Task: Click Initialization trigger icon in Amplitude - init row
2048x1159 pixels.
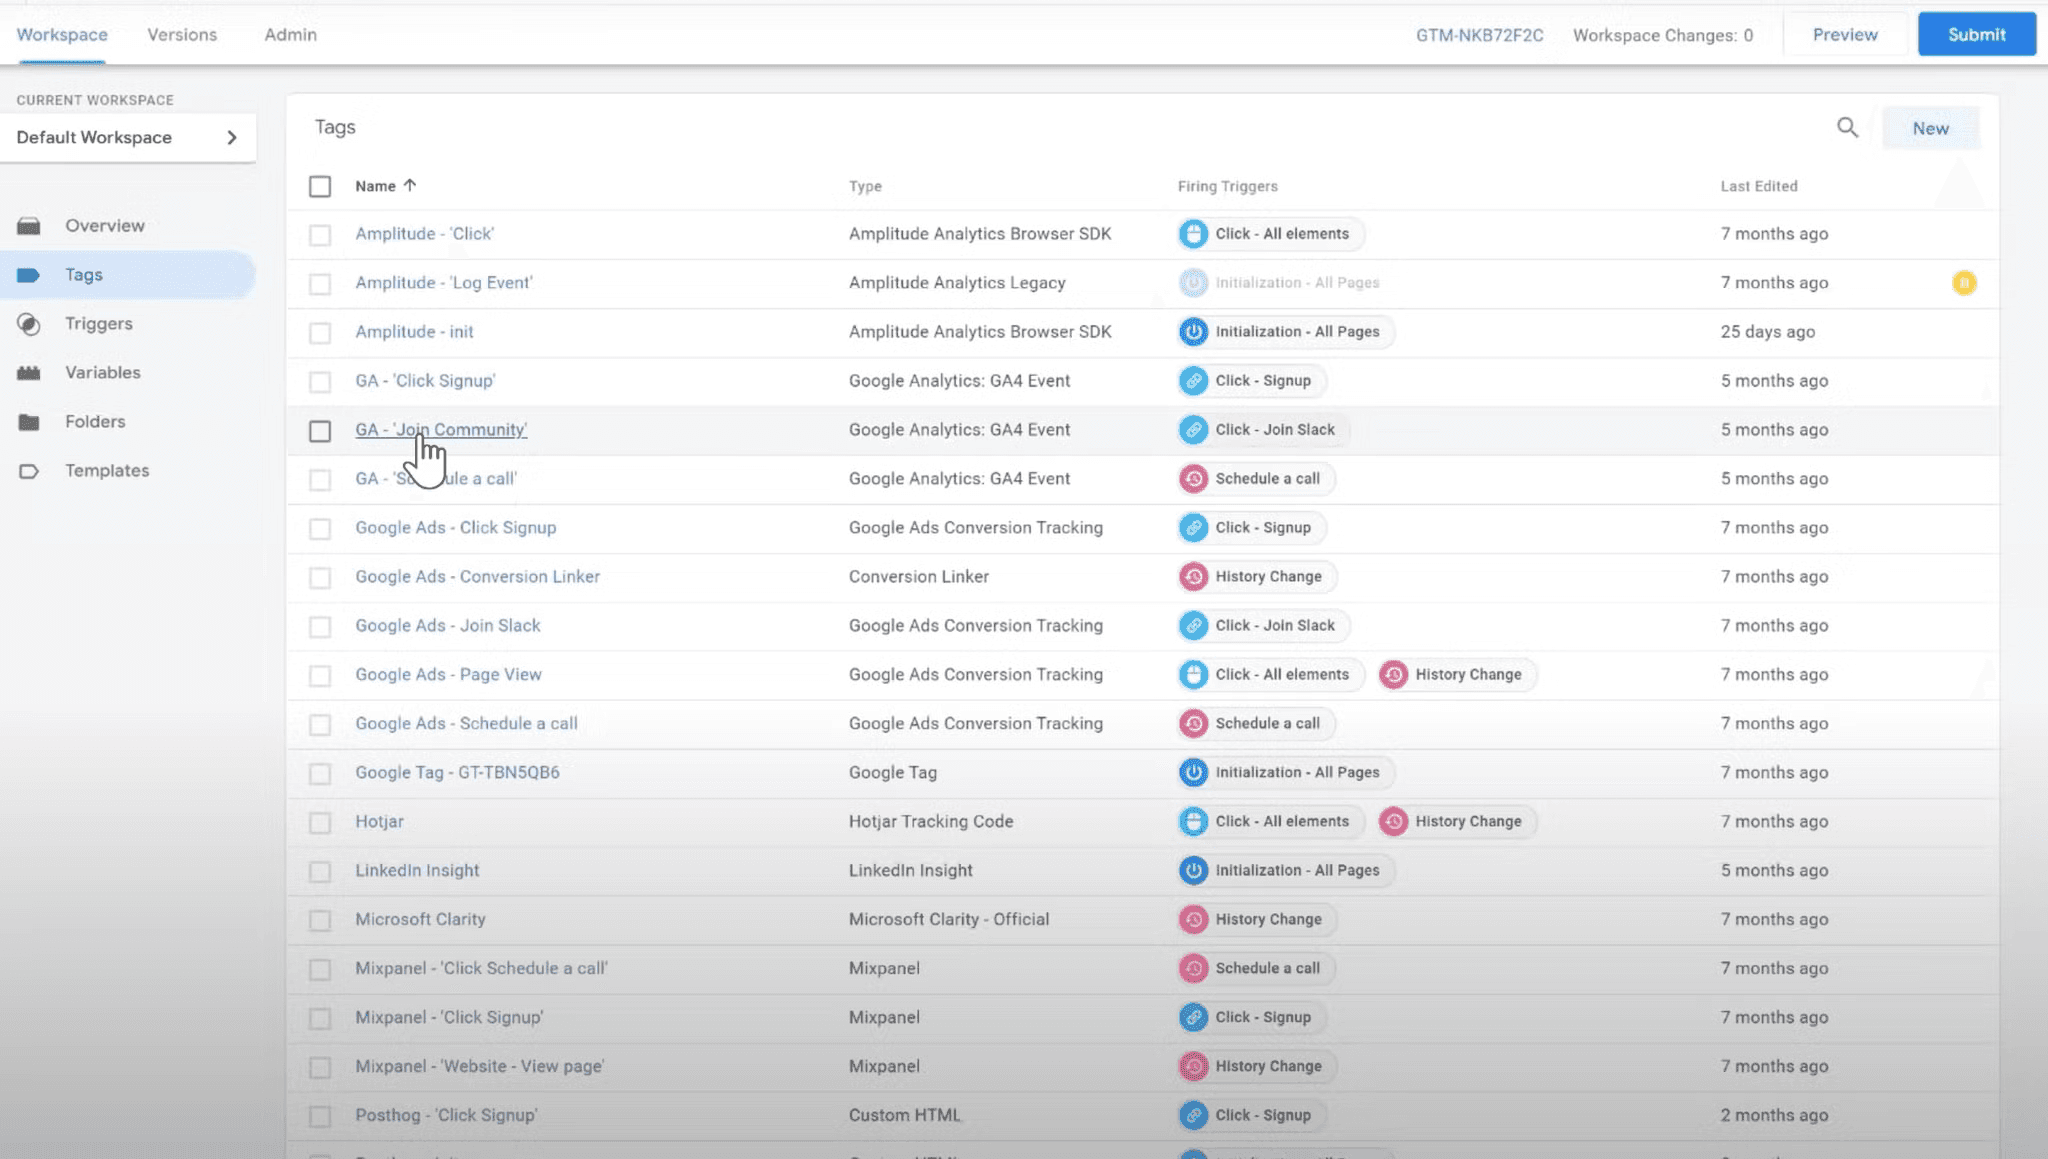Action: point(1193,332)
